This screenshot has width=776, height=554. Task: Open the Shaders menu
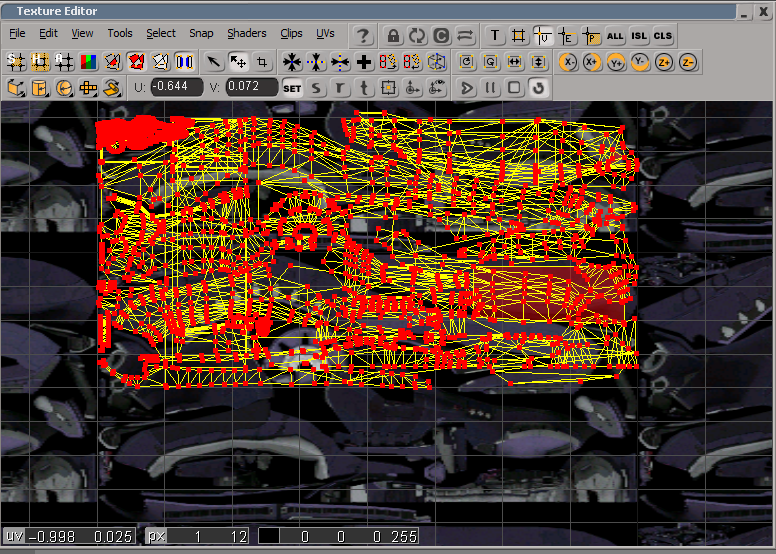coord(246,33)
